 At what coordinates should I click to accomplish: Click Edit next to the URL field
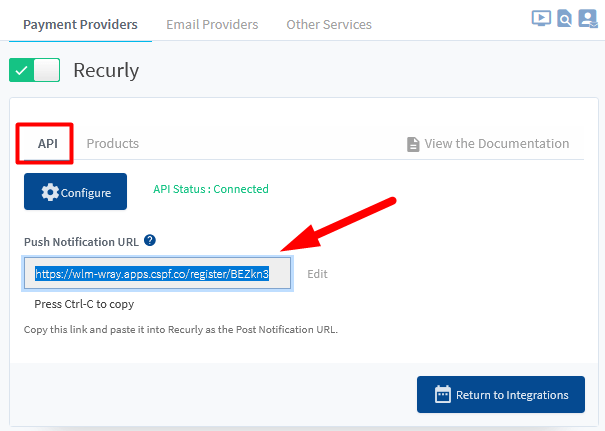point(317,274)
